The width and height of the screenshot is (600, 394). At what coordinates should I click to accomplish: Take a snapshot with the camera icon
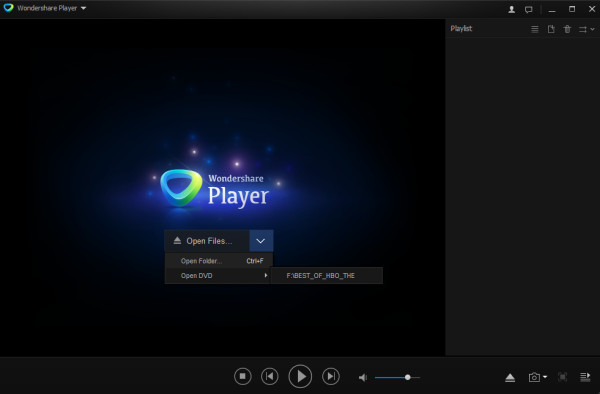(534, 378)
